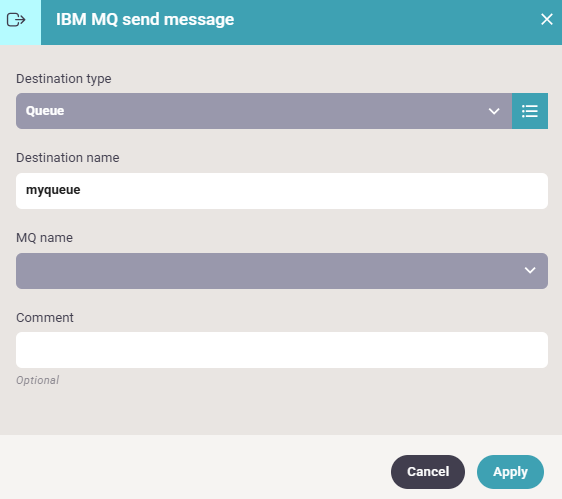The width and height of the screenshot is (562, 499).
Task: Open the empty MQ name dropdown
Action: pos(282,271)
